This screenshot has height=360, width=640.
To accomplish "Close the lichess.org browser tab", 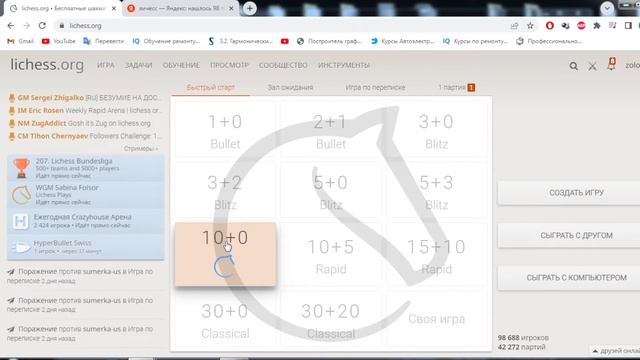I will click(x=114, y=8).
